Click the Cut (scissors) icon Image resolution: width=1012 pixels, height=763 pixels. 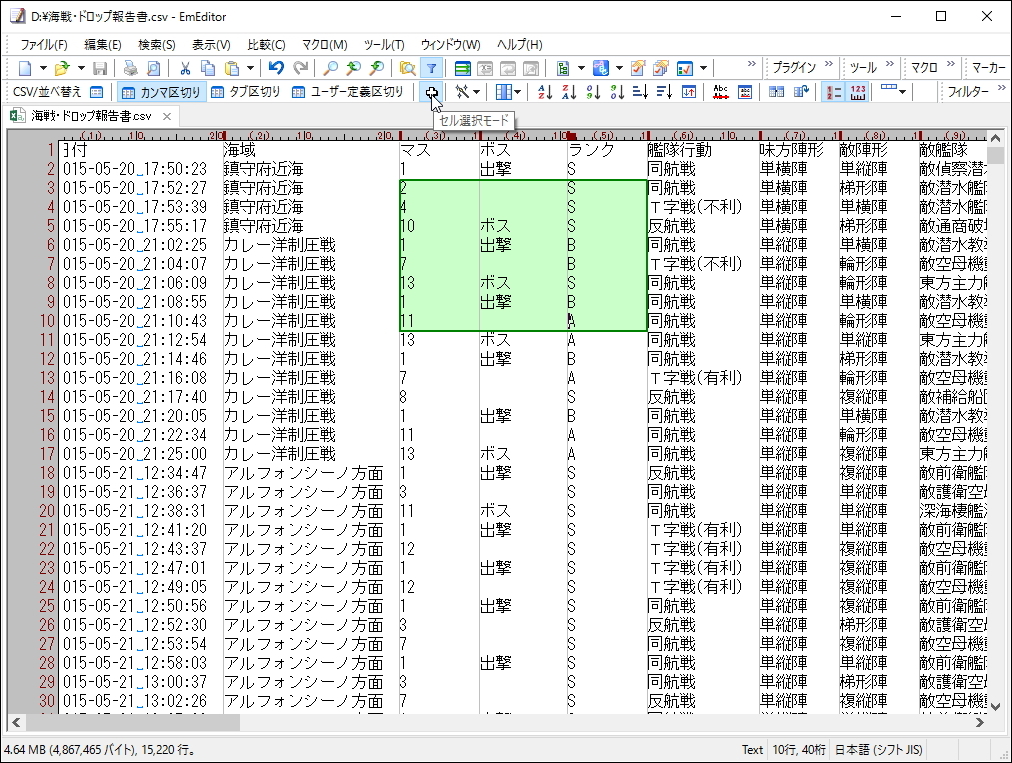[186, 68]
